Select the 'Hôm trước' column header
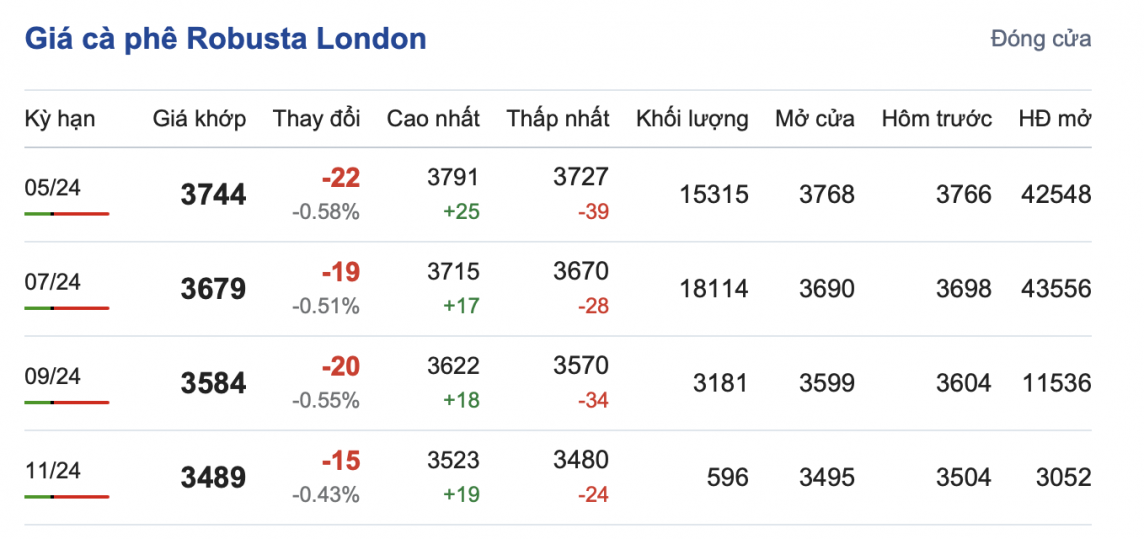 tap(936, 119)
